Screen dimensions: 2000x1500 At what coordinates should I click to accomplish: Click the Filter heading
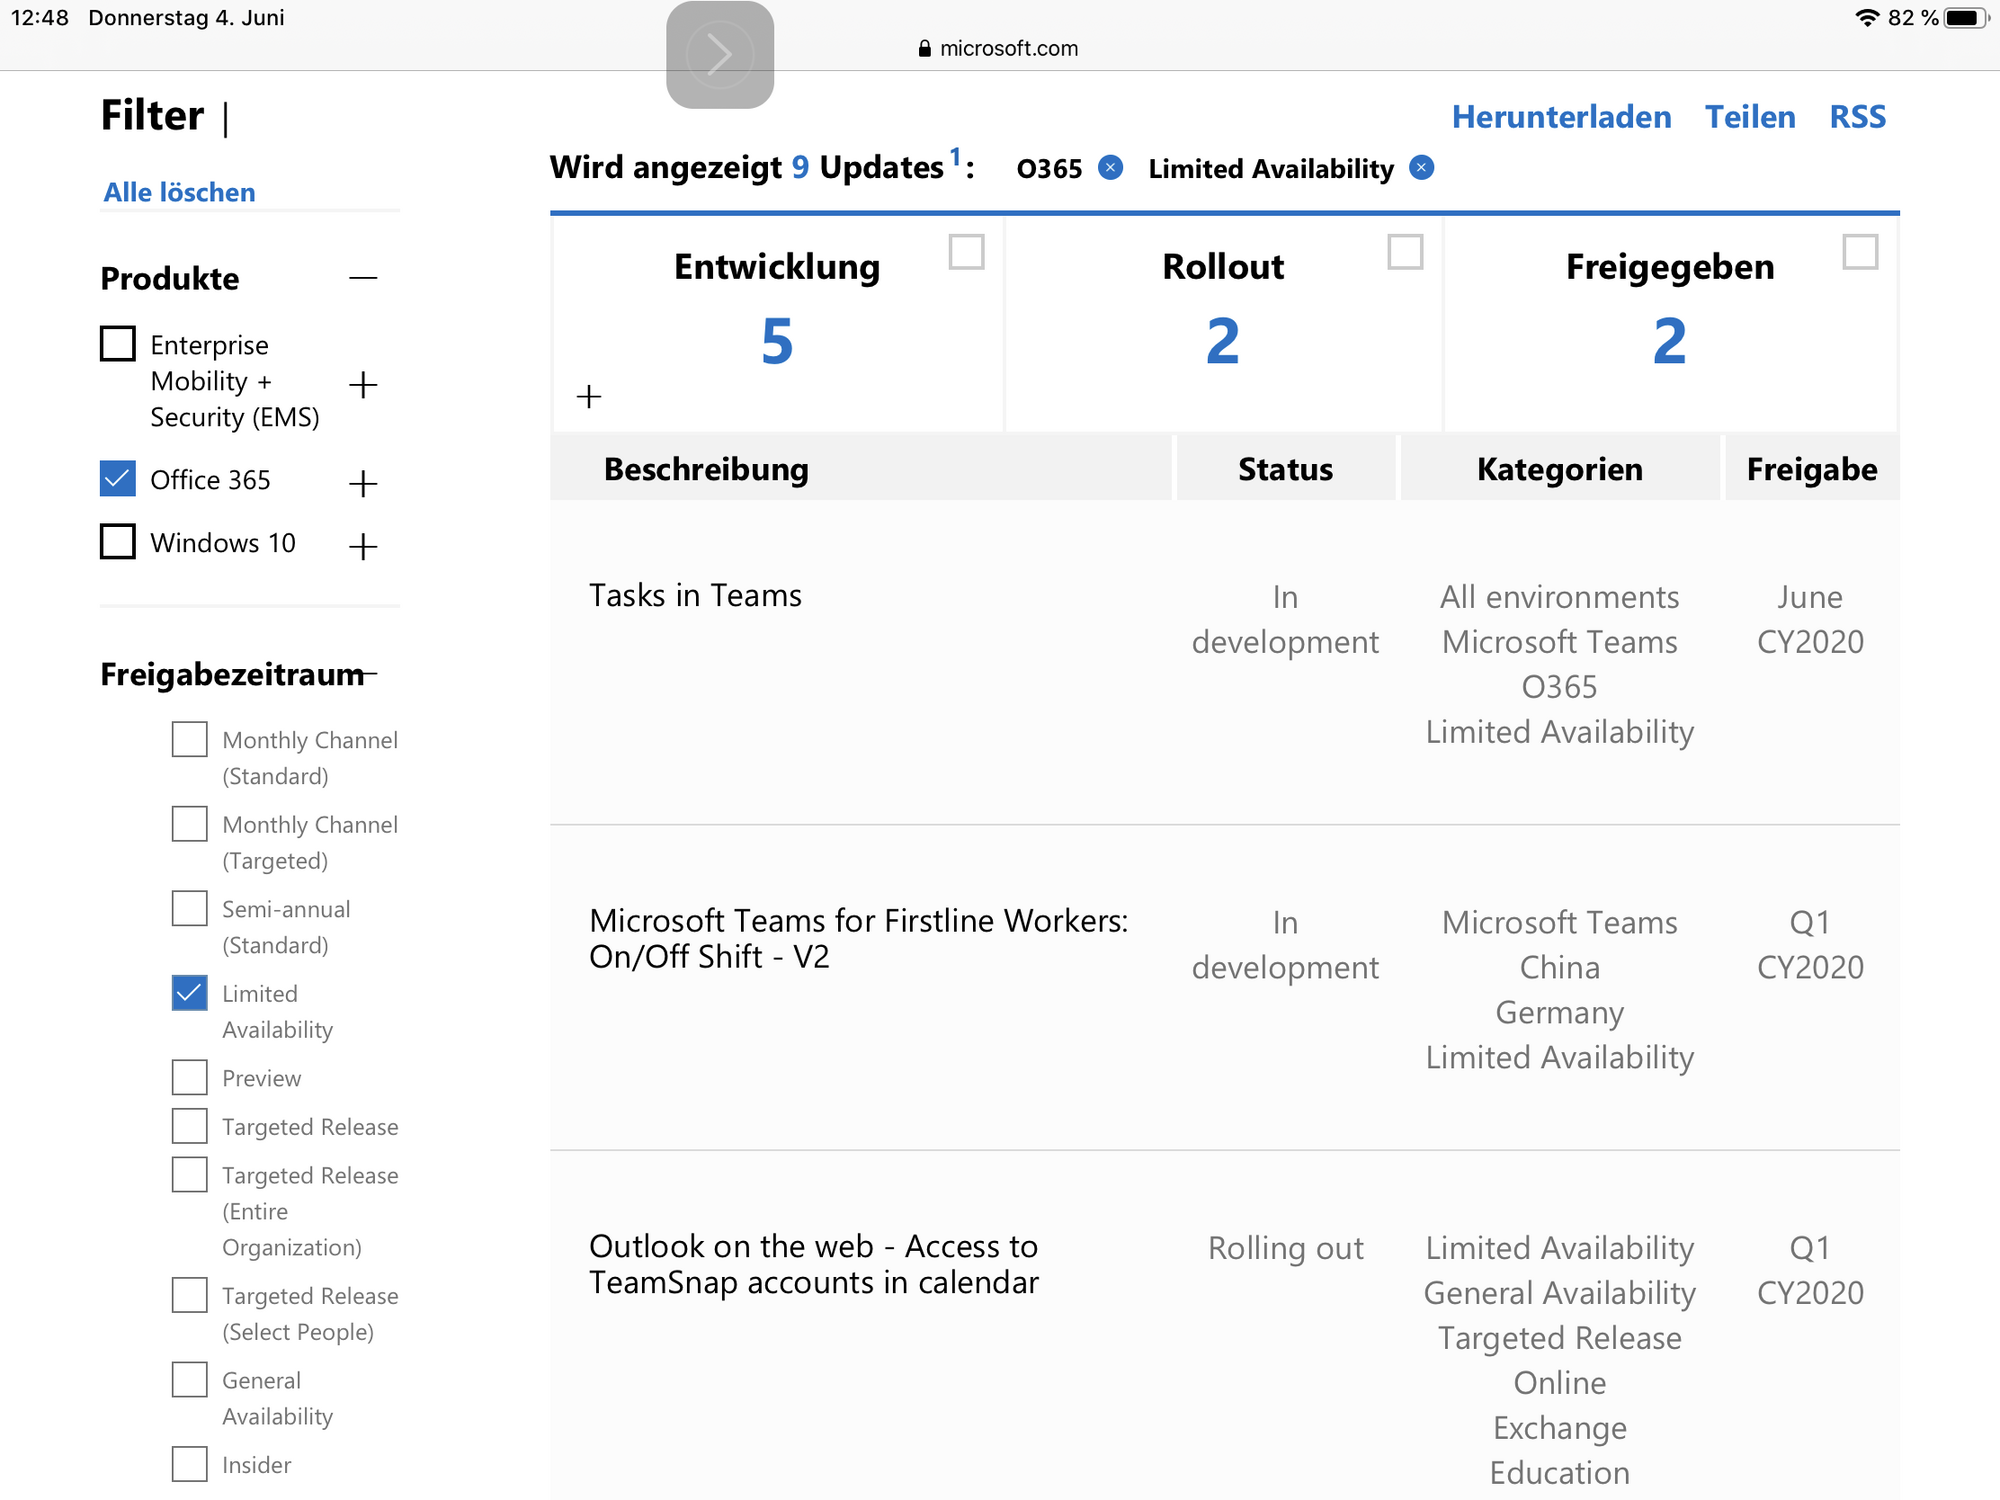153,116
